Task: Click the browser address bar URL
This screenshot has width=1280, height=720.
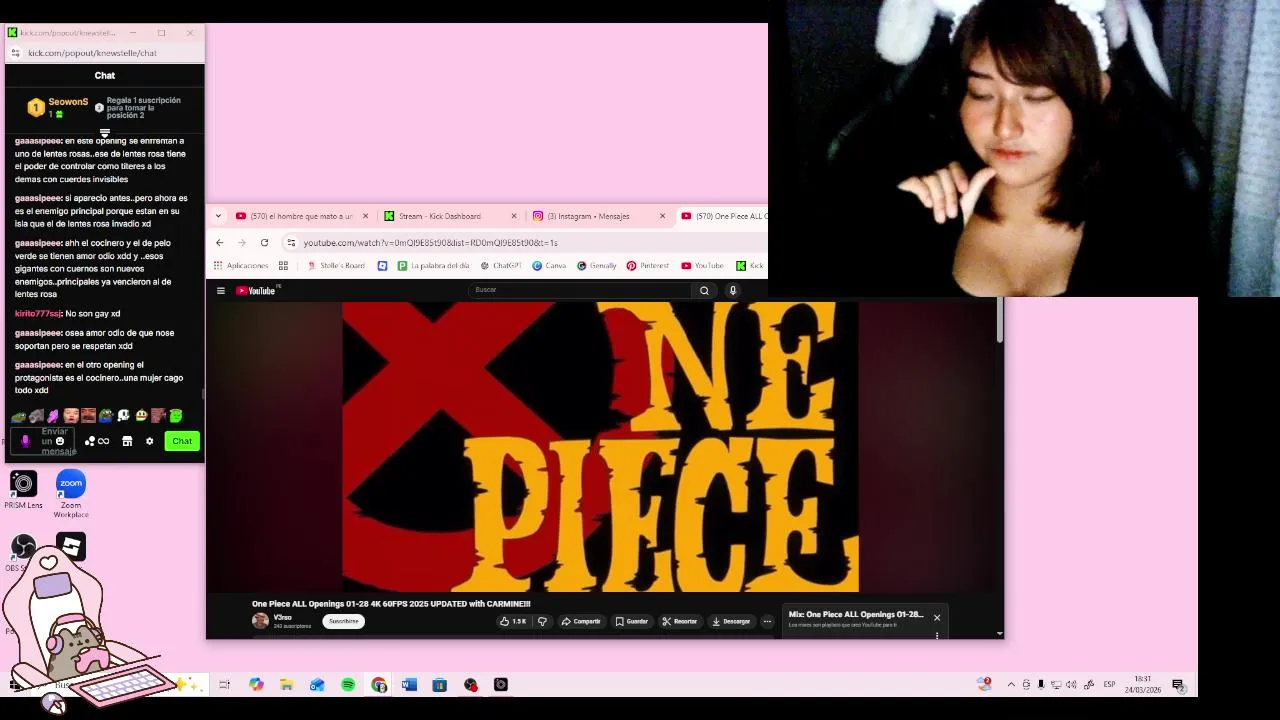Action: (x=430, y=242)
